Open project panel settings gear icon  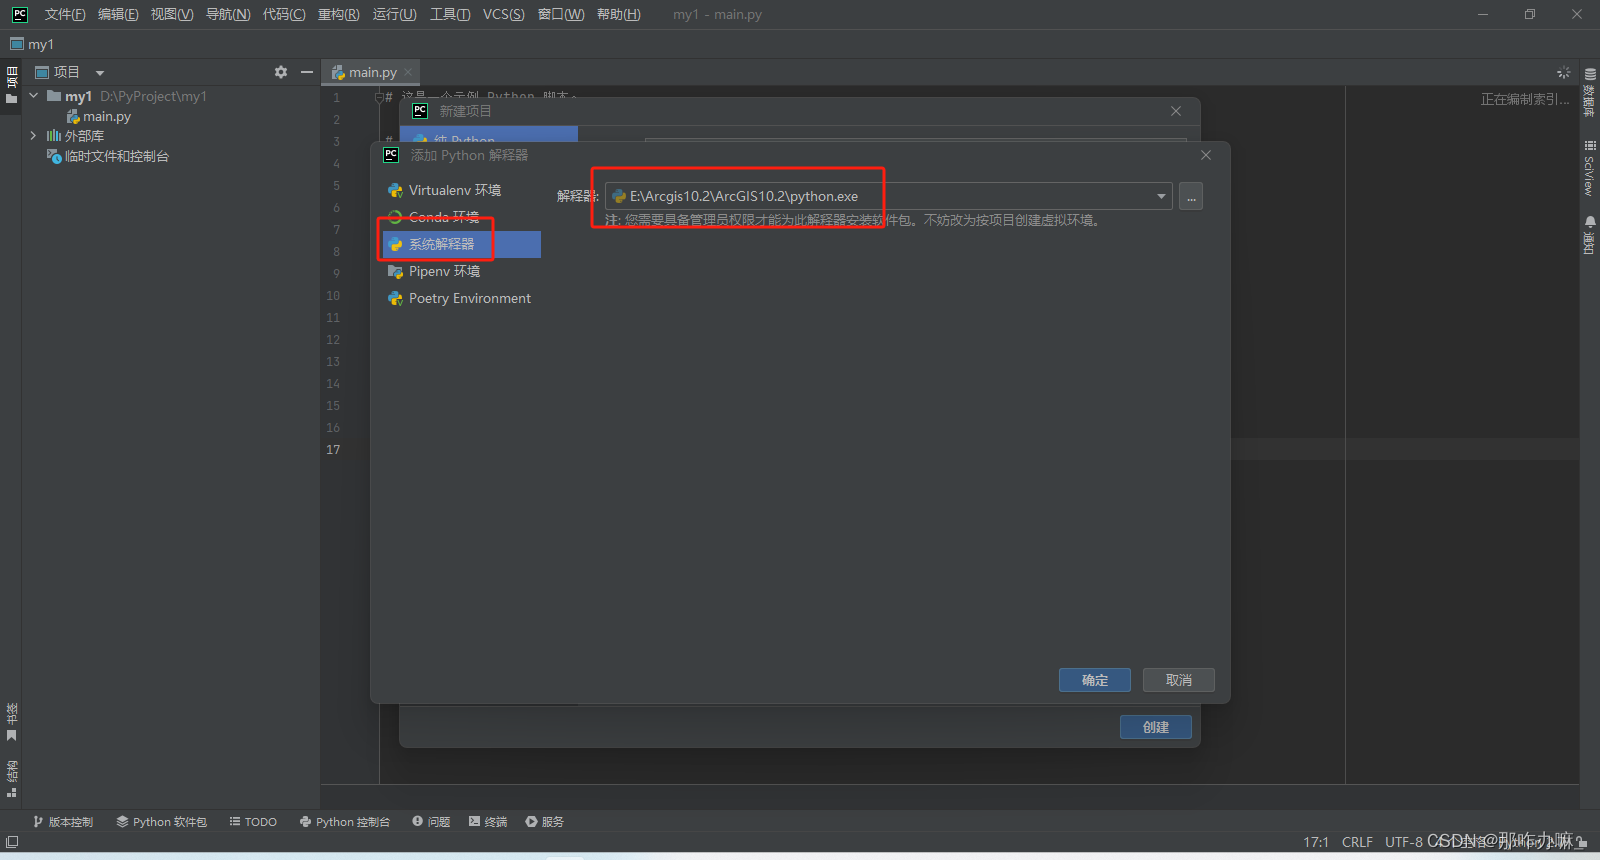(x=281, y=72)
